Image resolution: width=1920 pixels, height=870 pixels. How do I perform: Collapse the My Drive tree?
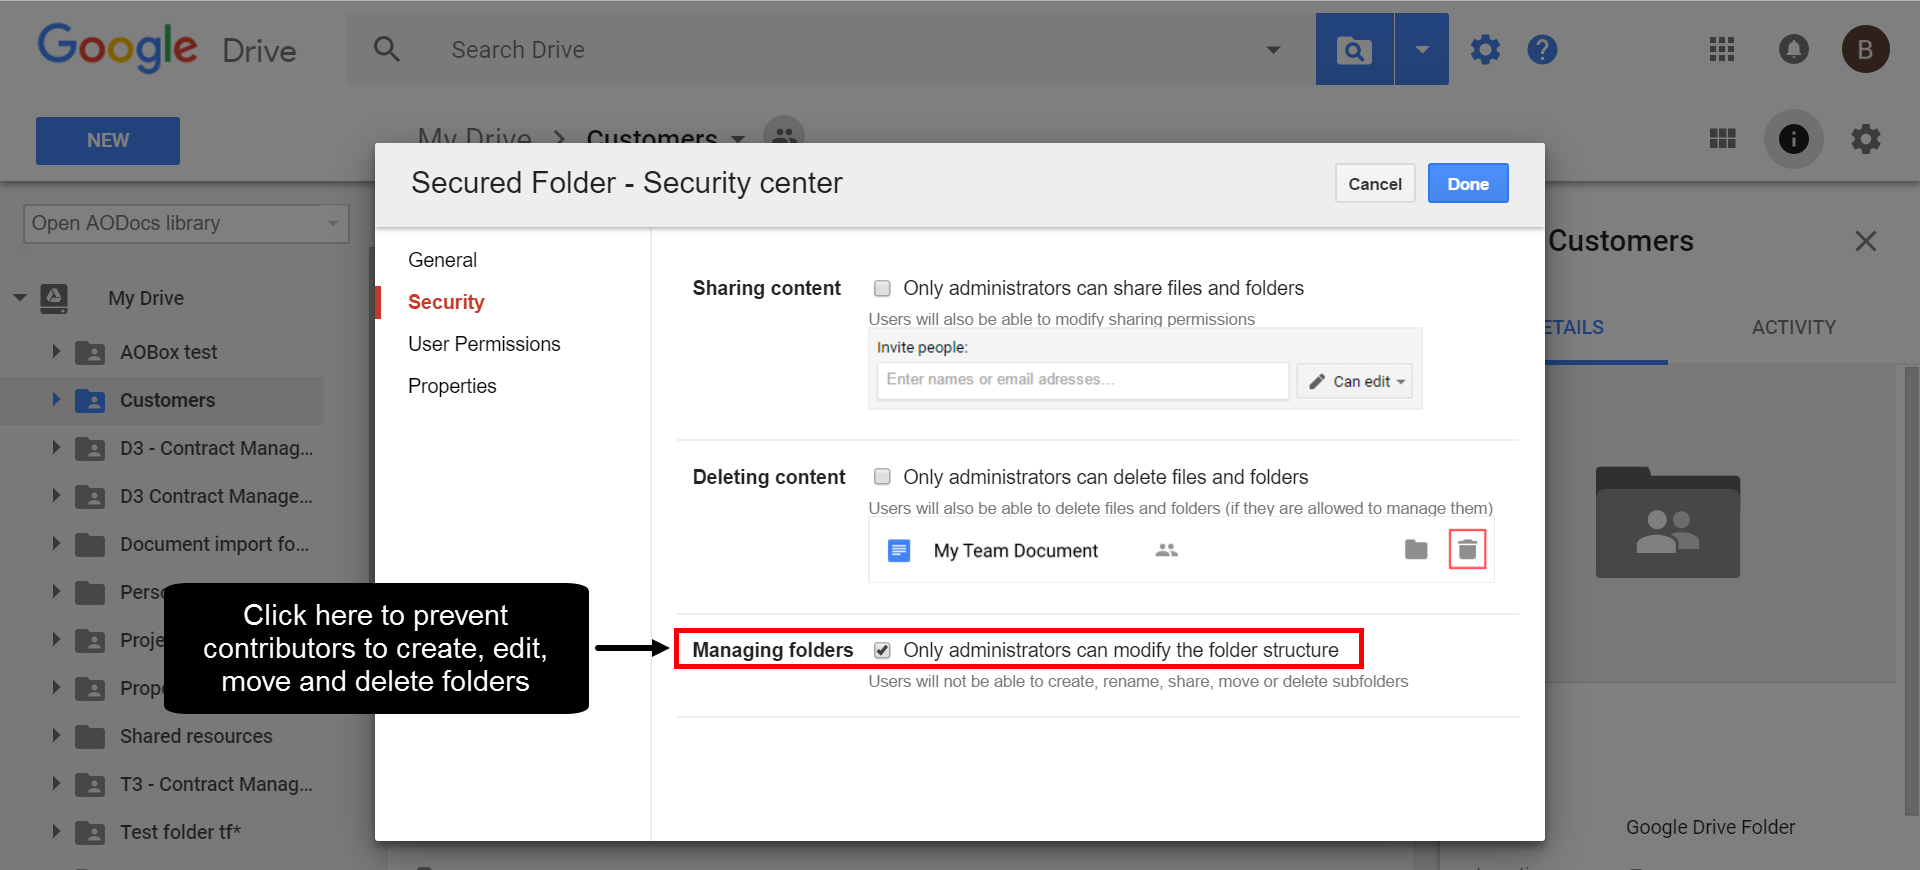20,298
